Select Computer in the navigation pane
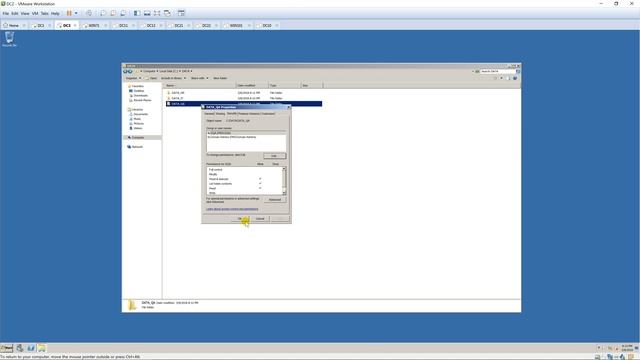Viewport: 640px width, 360px height. pos(138,138)
